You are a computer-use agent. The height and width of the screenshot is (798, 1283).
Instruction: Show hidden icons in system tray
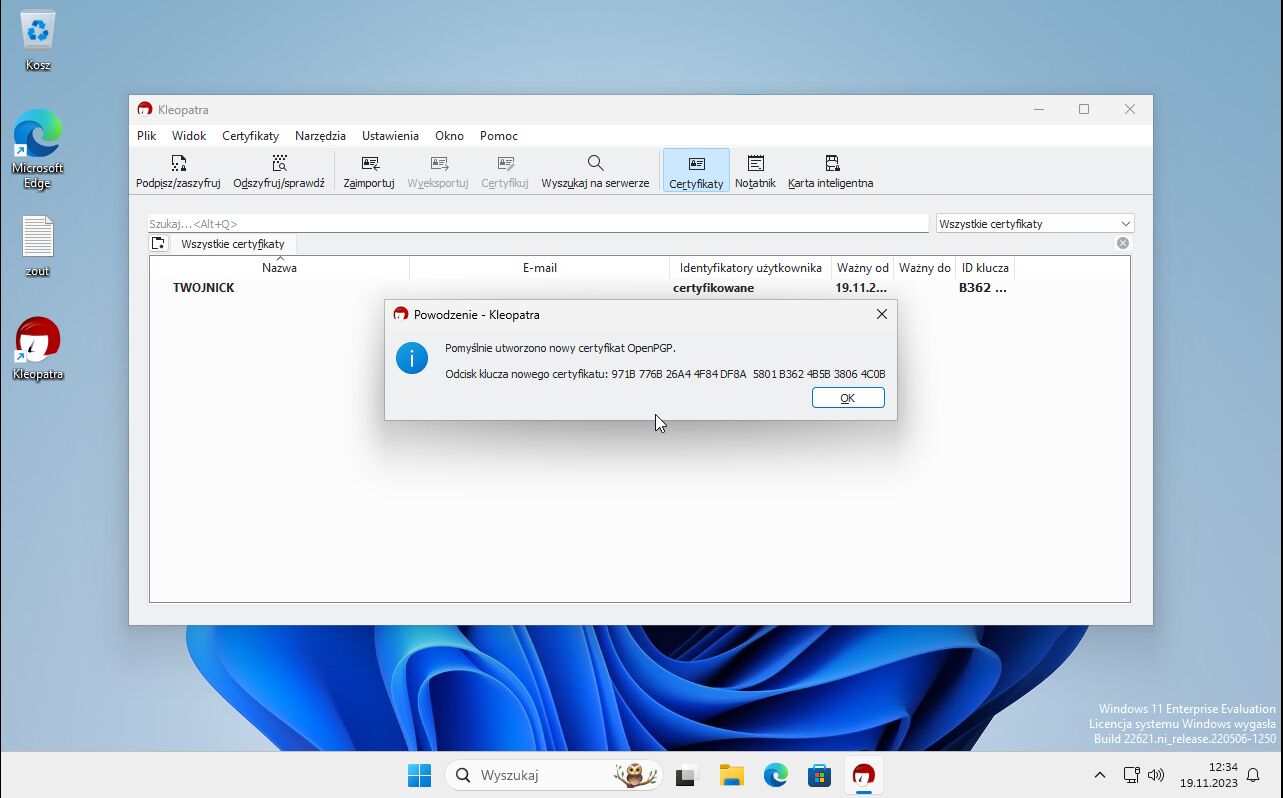[x=1100, y=775]
